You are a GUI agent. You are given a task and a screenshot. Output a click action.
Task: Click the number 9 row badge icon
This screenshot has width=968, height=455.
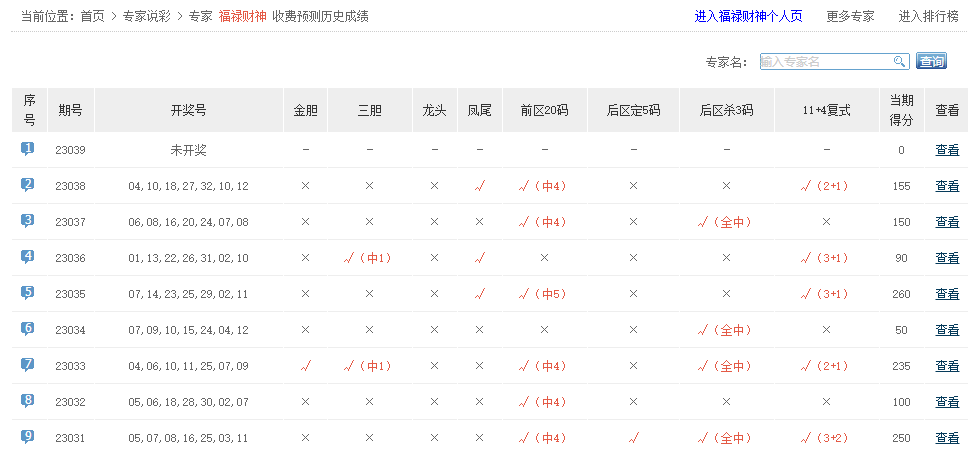(28, 437)
